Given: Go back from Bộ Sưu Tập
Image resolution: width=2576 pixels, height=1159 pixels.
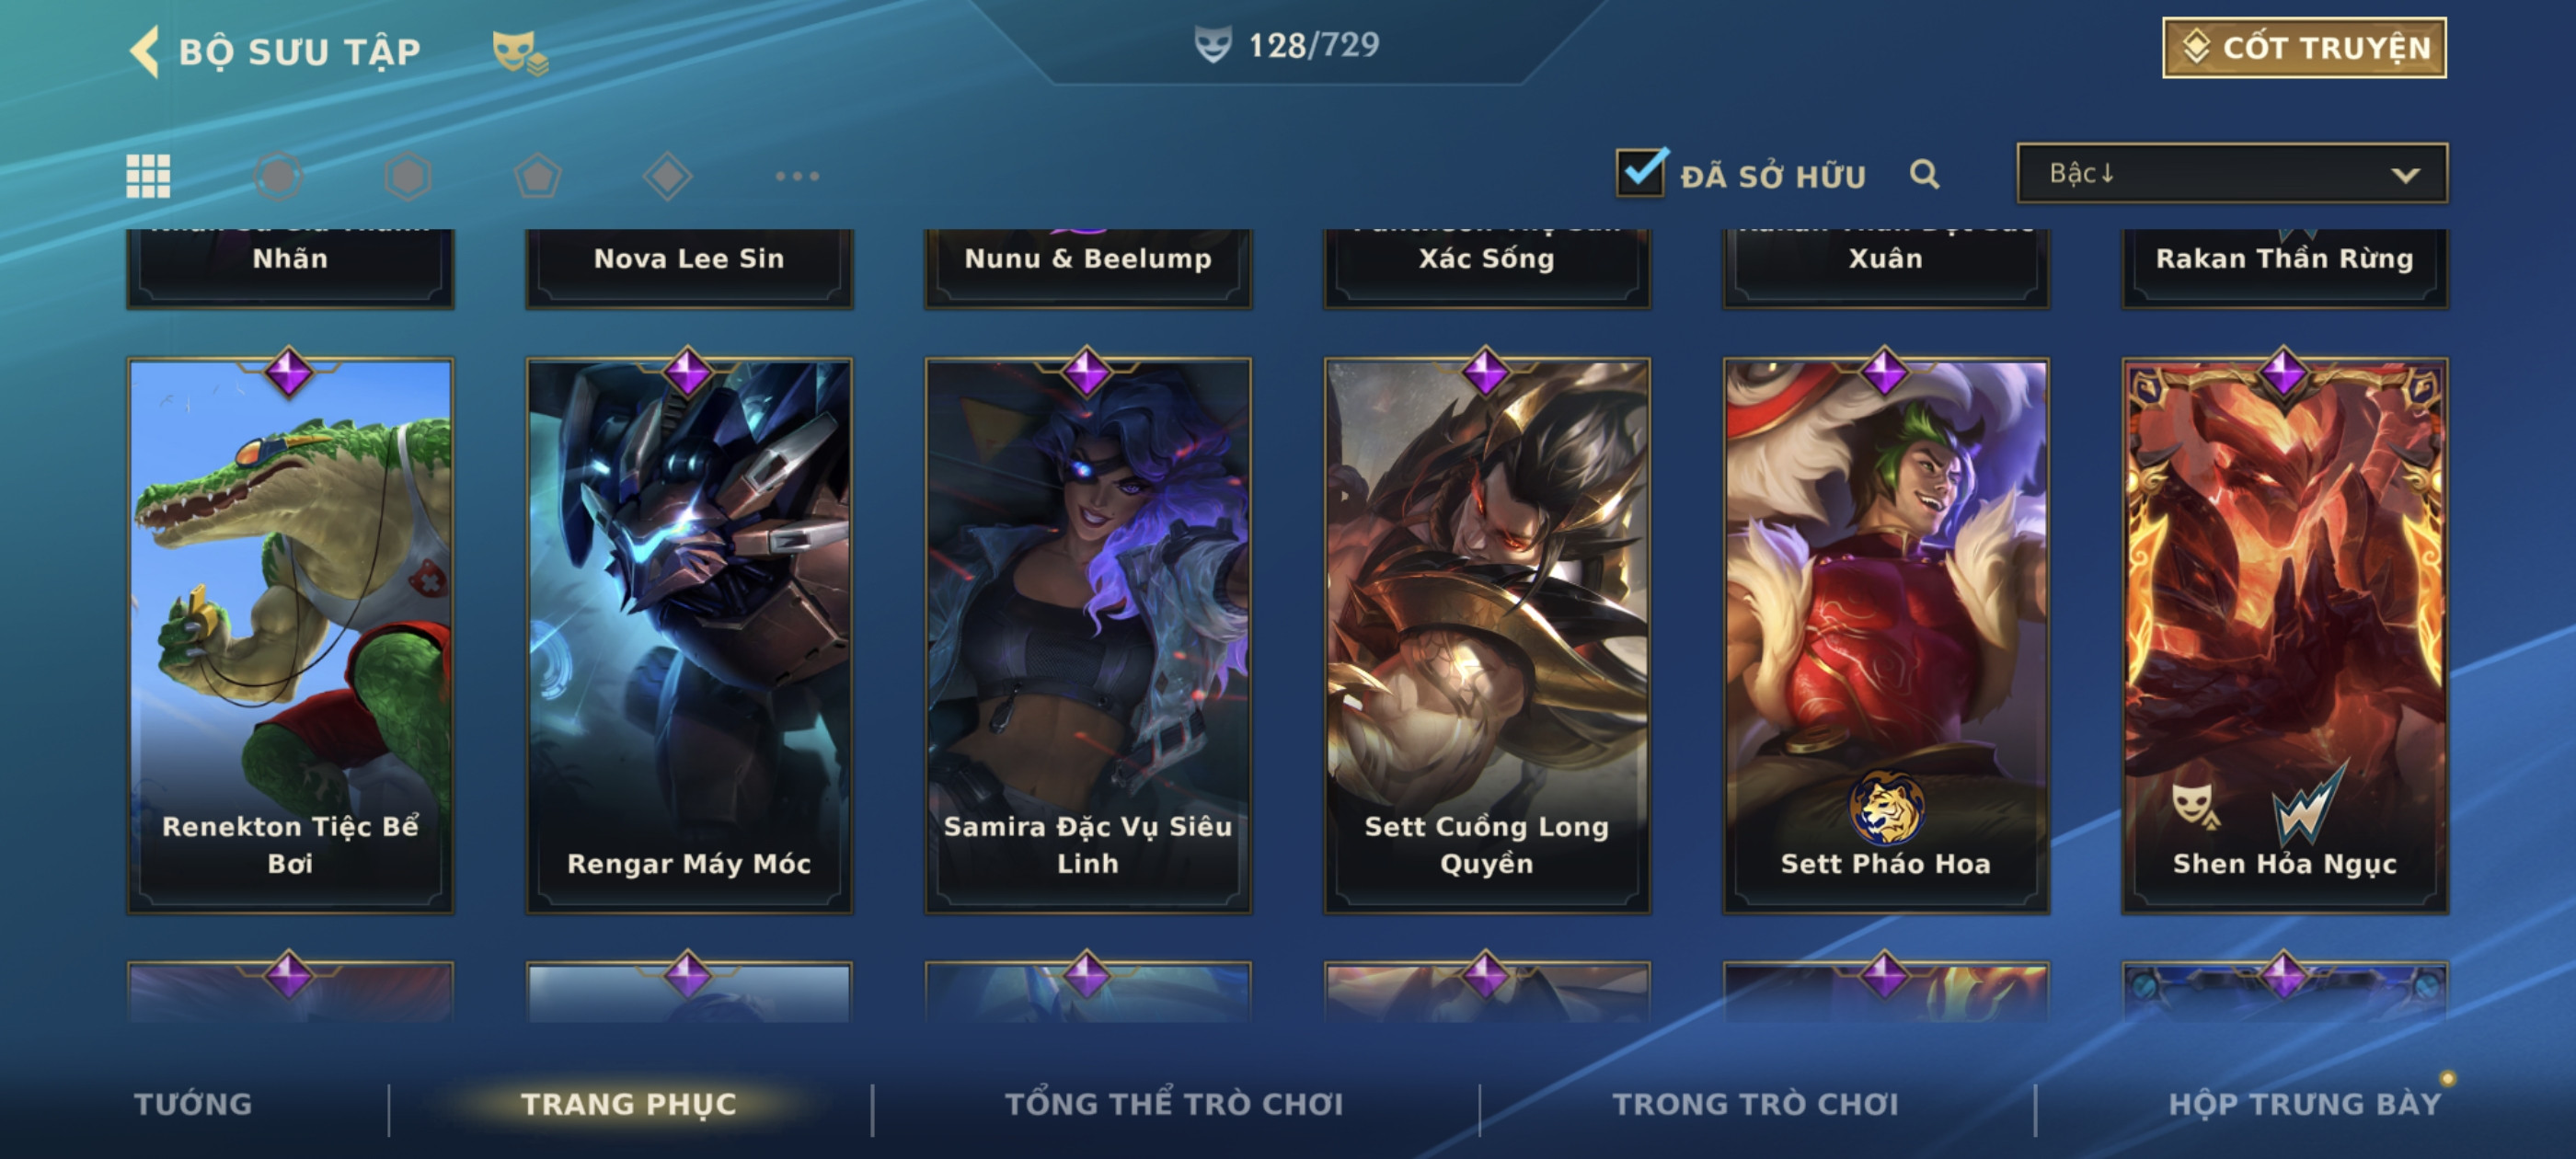Looking at the screenshot, I should click(145, 51).
